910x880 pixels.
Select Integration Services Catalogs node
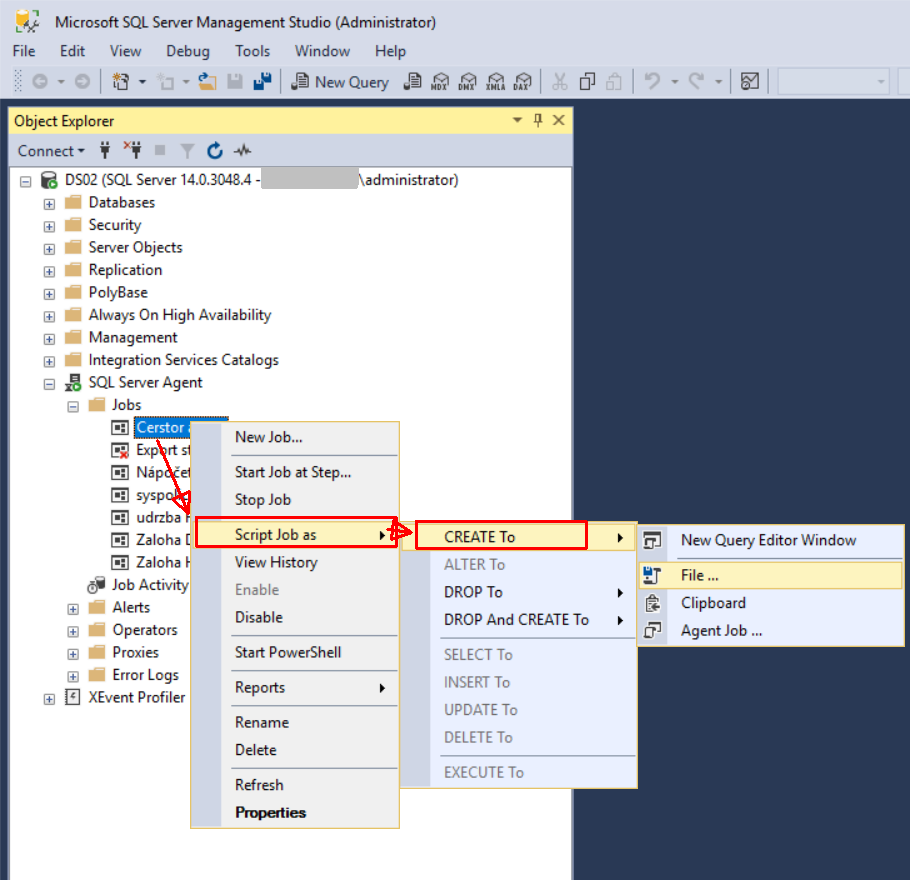pyautogui.click(x=183, y=360)
